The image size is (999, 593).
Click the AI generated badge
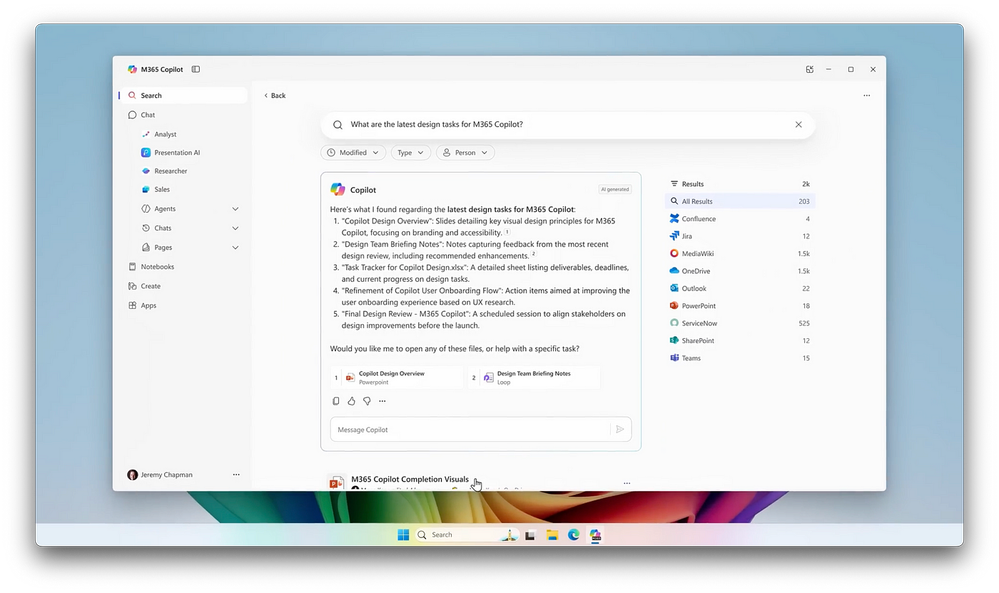[615, 189]
